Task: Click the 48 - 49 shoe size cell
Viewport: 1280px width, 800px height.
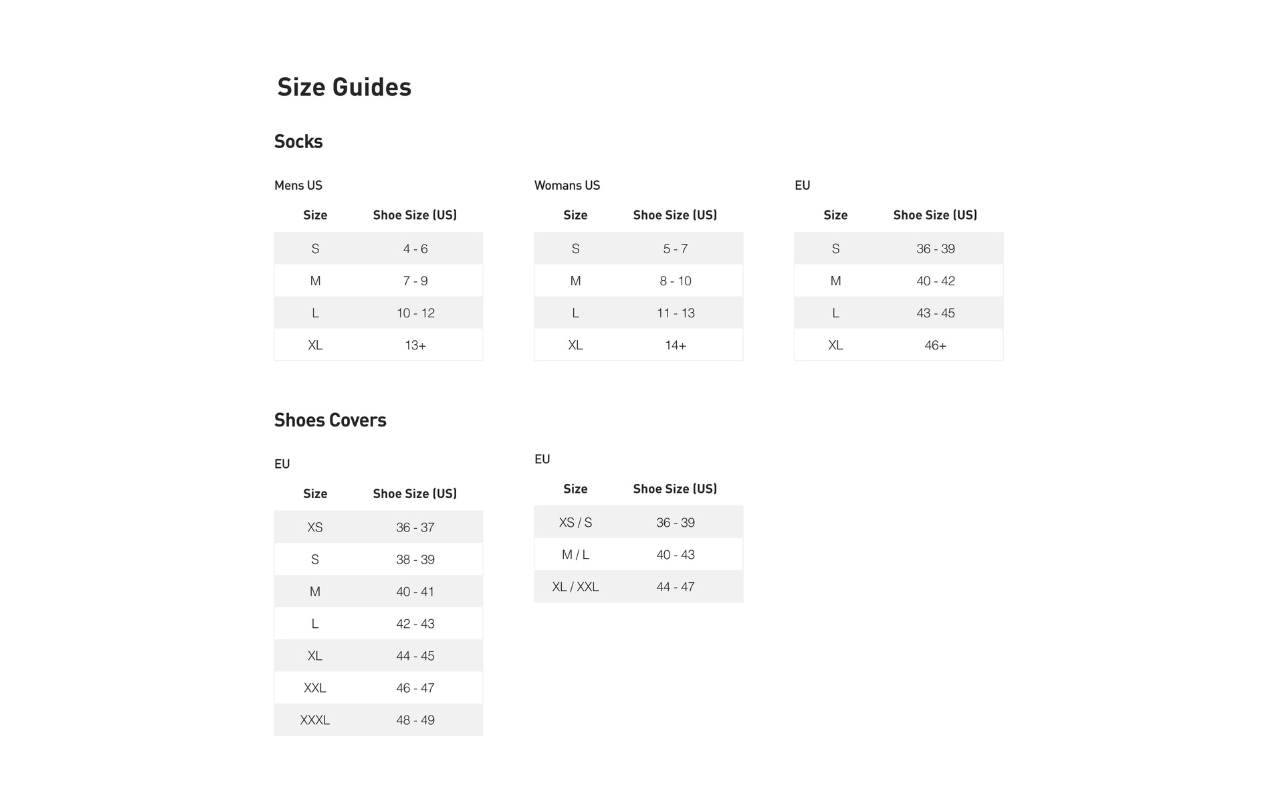Action: [415, 720]
